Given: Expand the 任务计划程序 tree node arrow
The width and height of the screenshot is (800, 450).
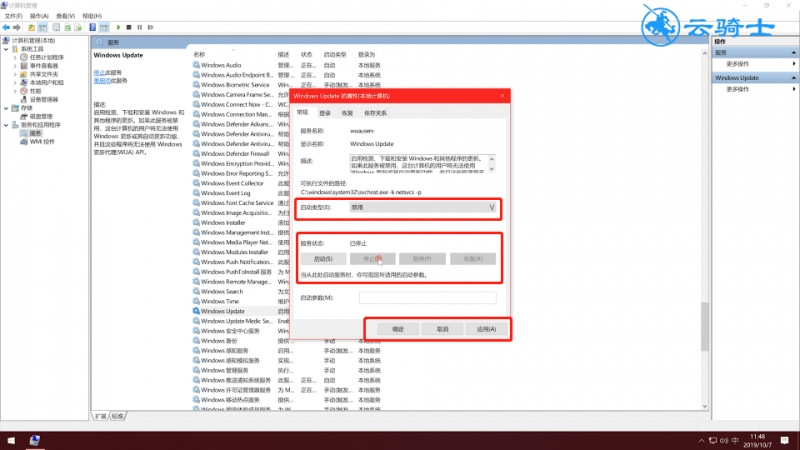Looking at the screenshot, I should click(15, 58).
